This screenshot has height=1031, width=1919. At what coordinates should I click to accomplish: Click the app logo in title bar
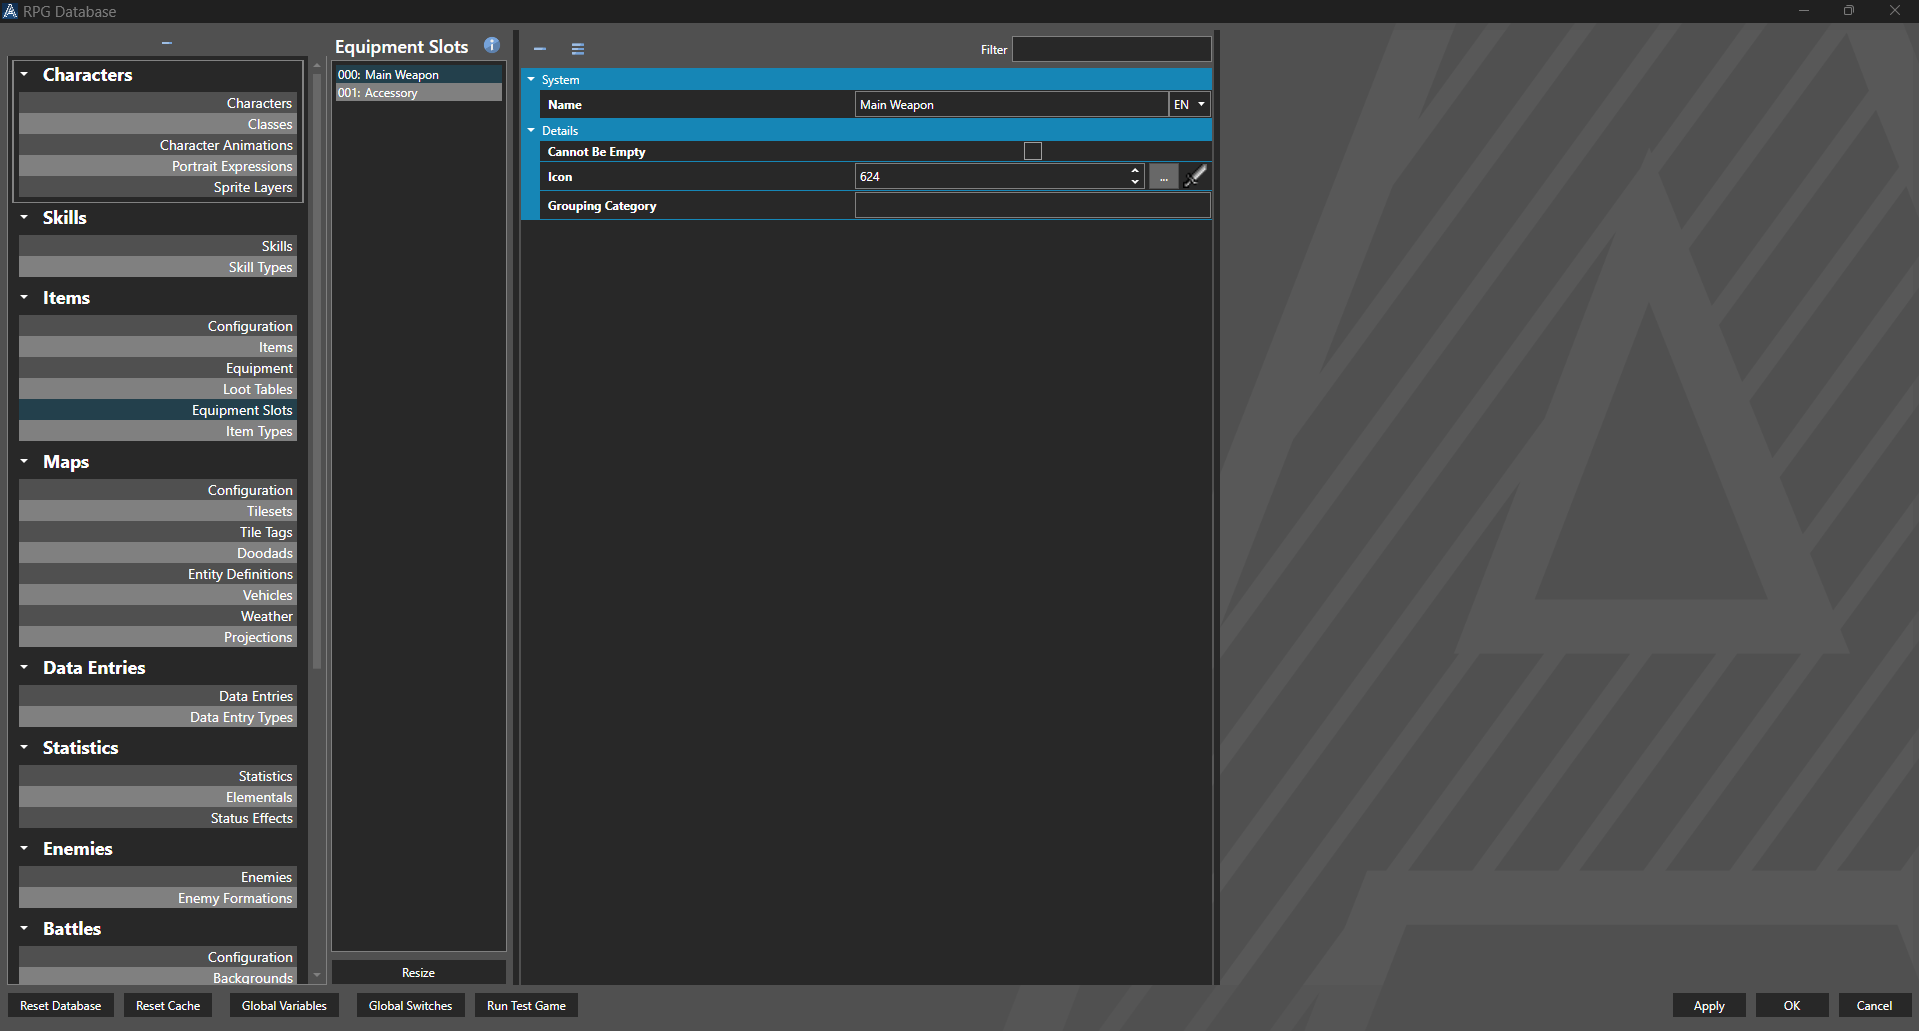[x=10, y=11]
